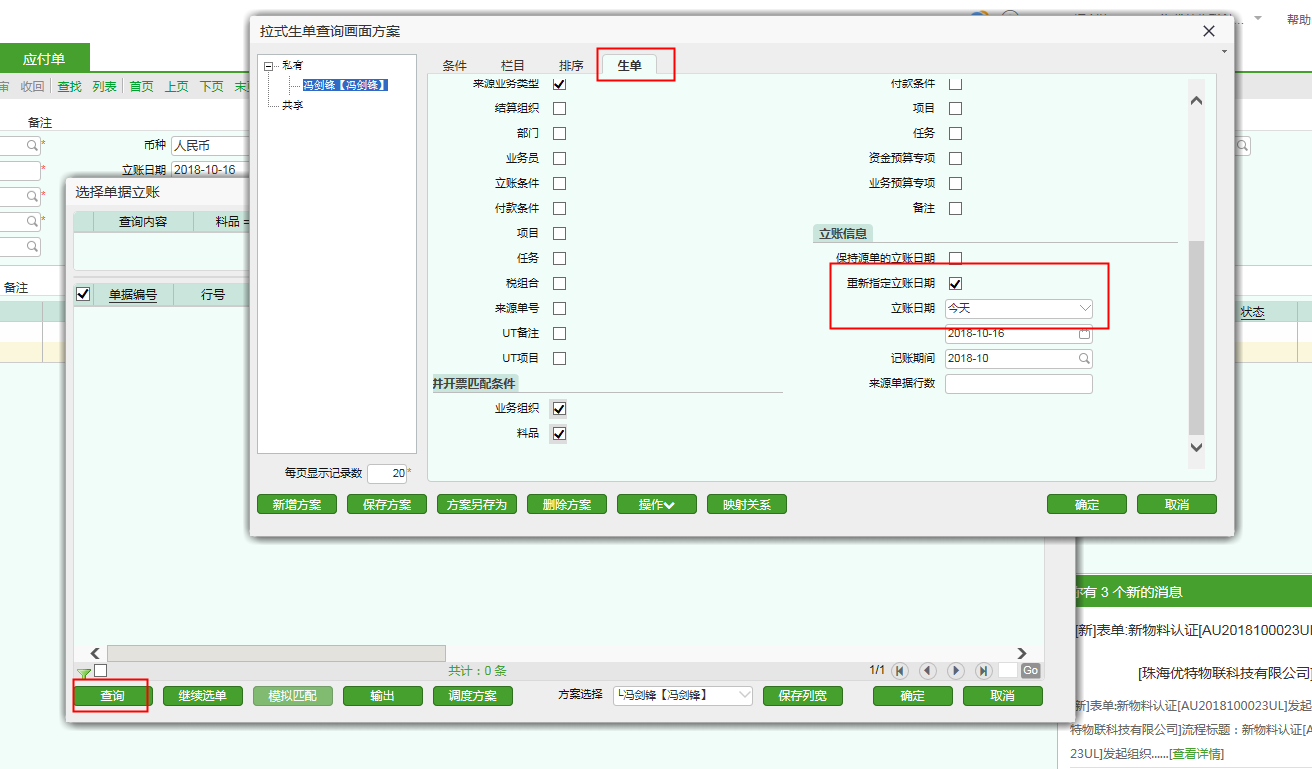Close the 拉式生单查询画面方案 dialog
Screen dimensions: 1312x769
point(1209,32)
